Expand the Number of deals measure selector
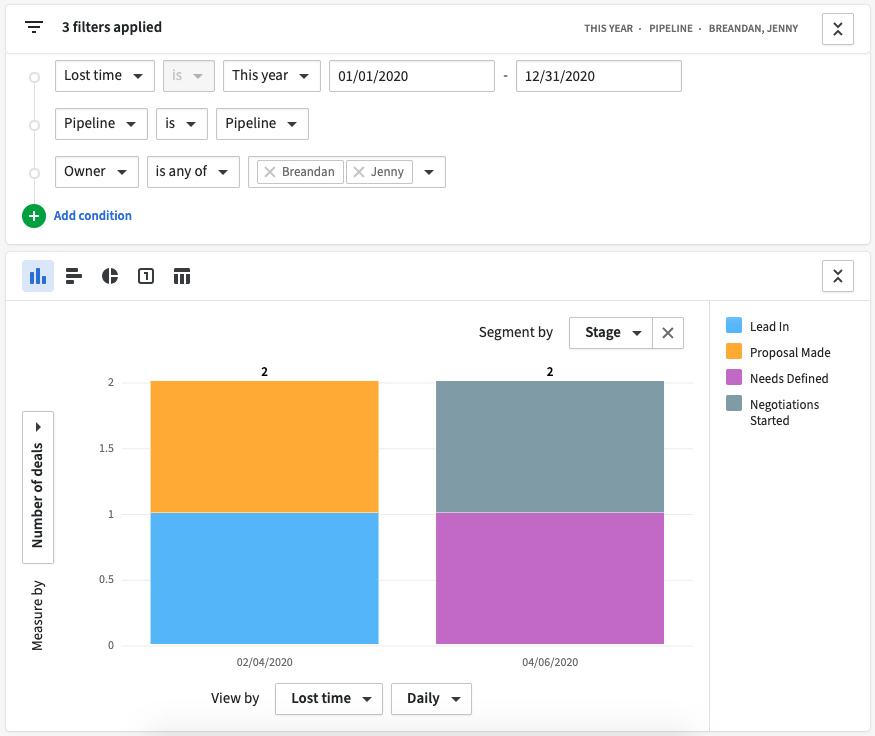The height and width of the screenshot is (736, 875). (38, 487)
